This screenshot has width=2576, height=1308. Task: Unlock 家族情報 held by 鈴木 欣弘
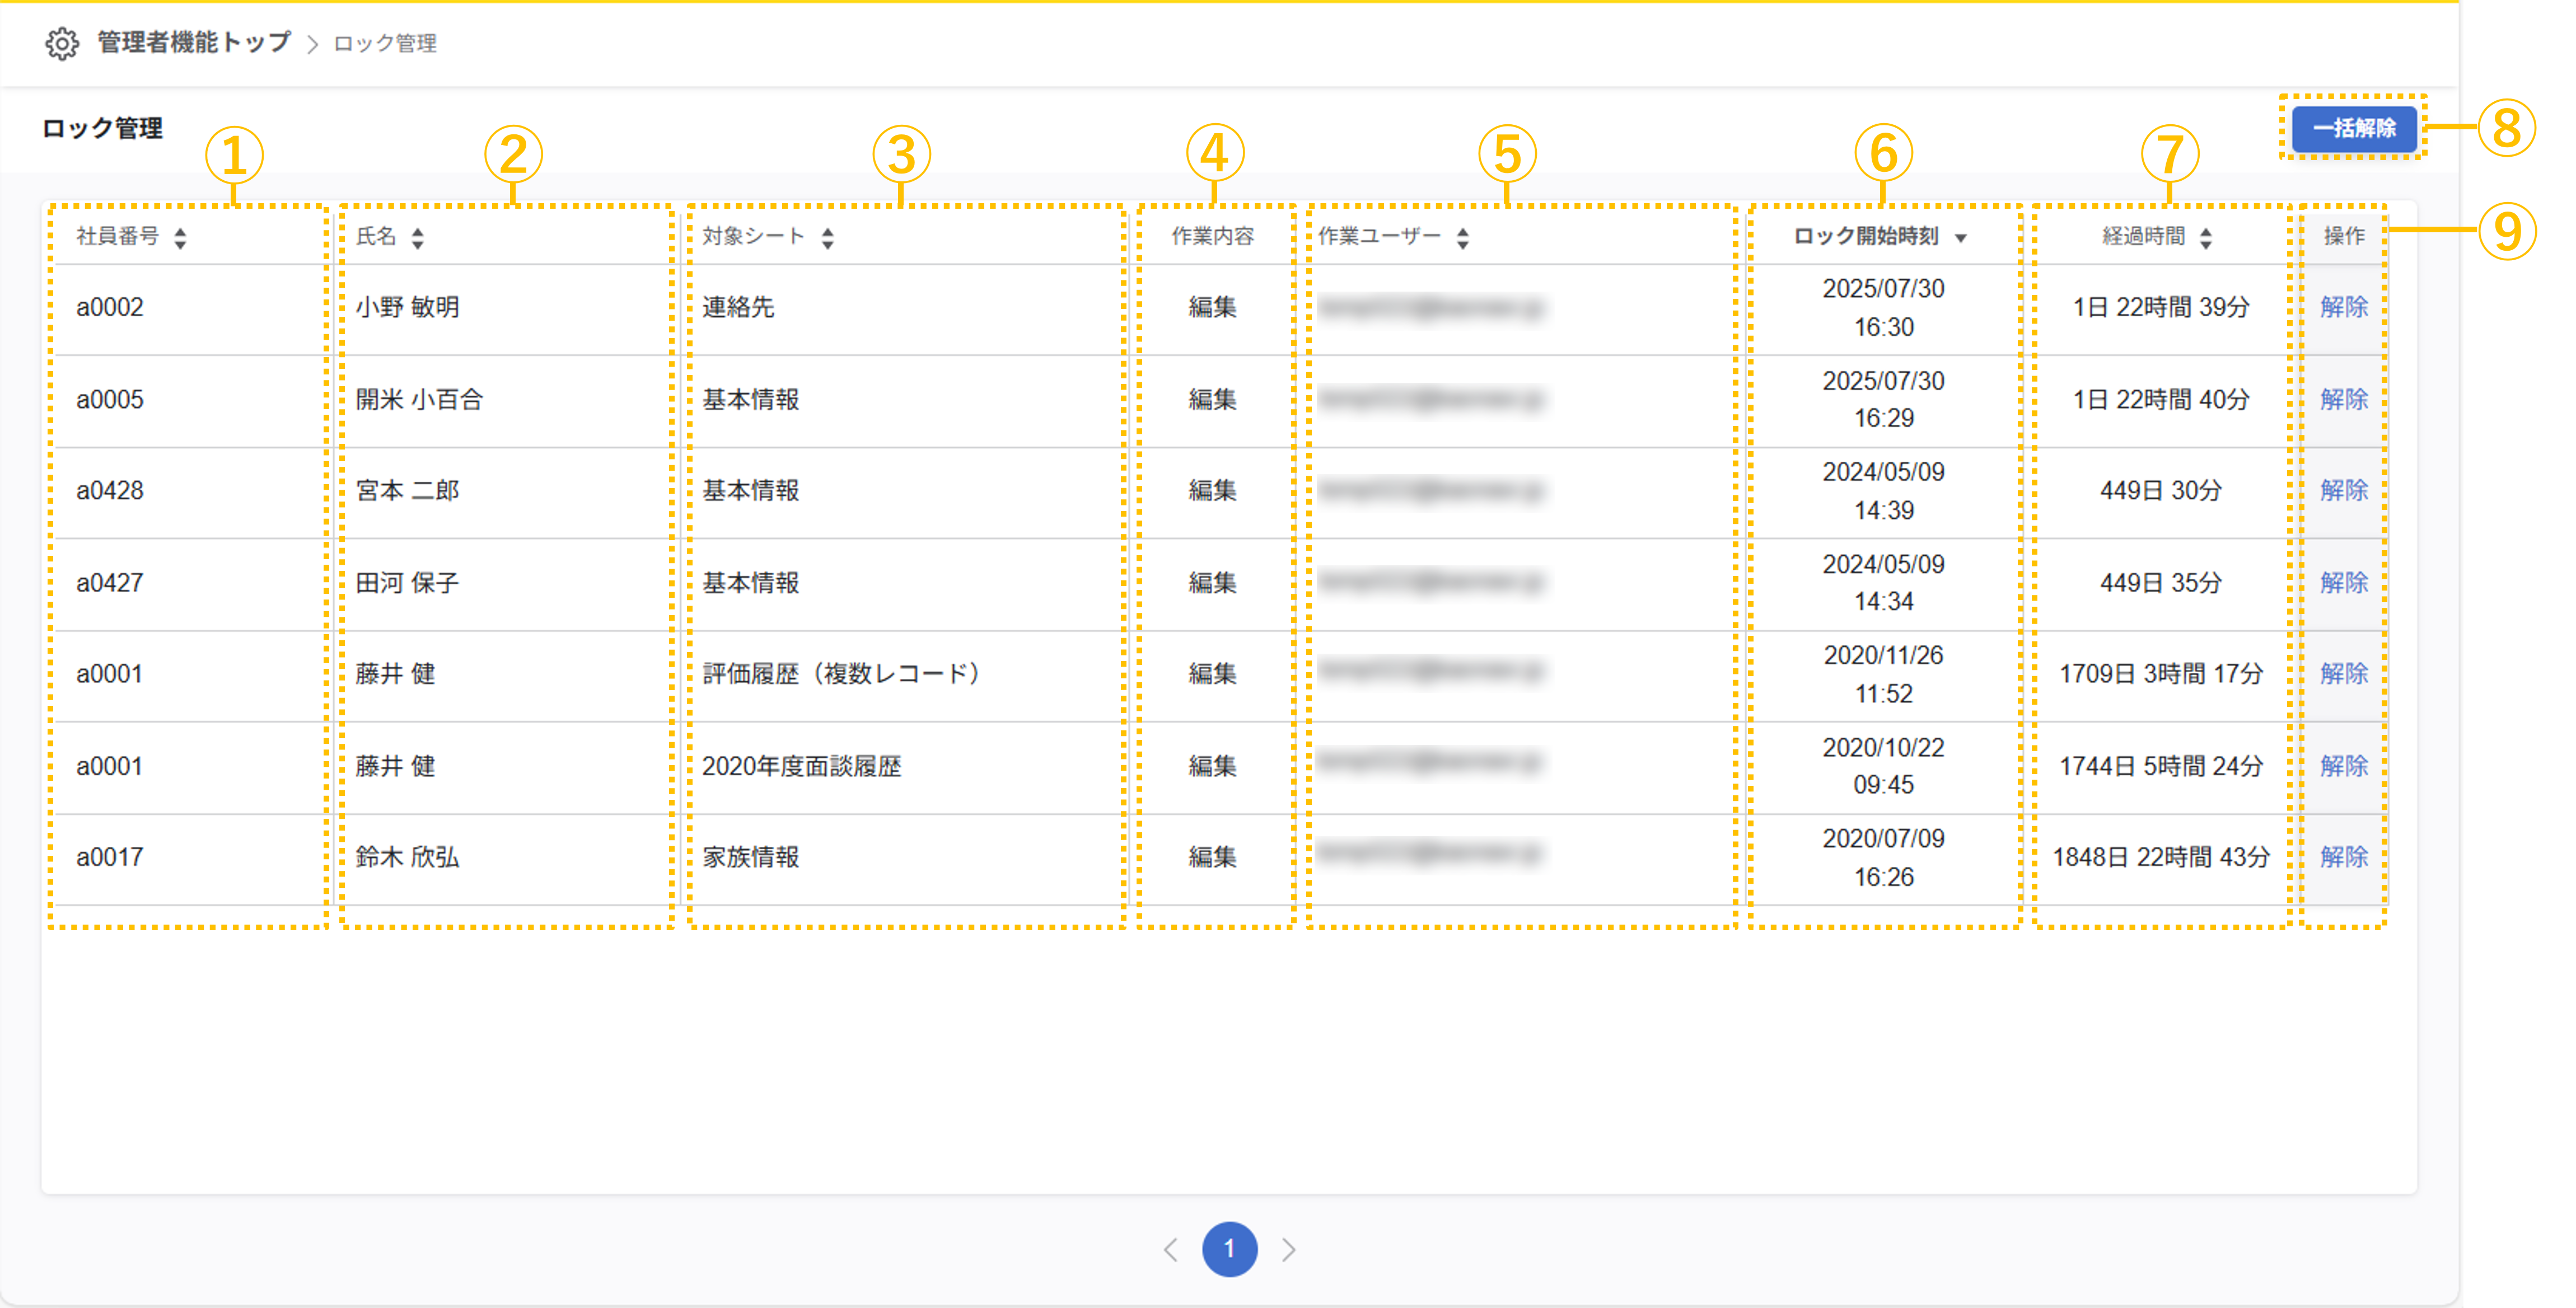tap(2343, 857)
